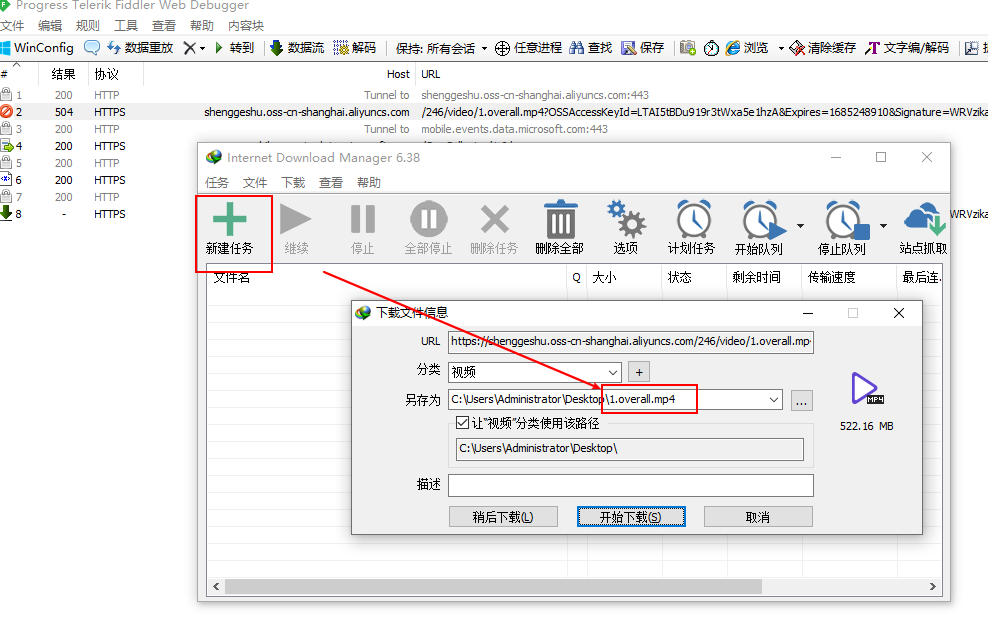The width and height of the screenshot is (988, 642).
Task: Select Fiddler session 2 with 504 result
Action: 494,112
